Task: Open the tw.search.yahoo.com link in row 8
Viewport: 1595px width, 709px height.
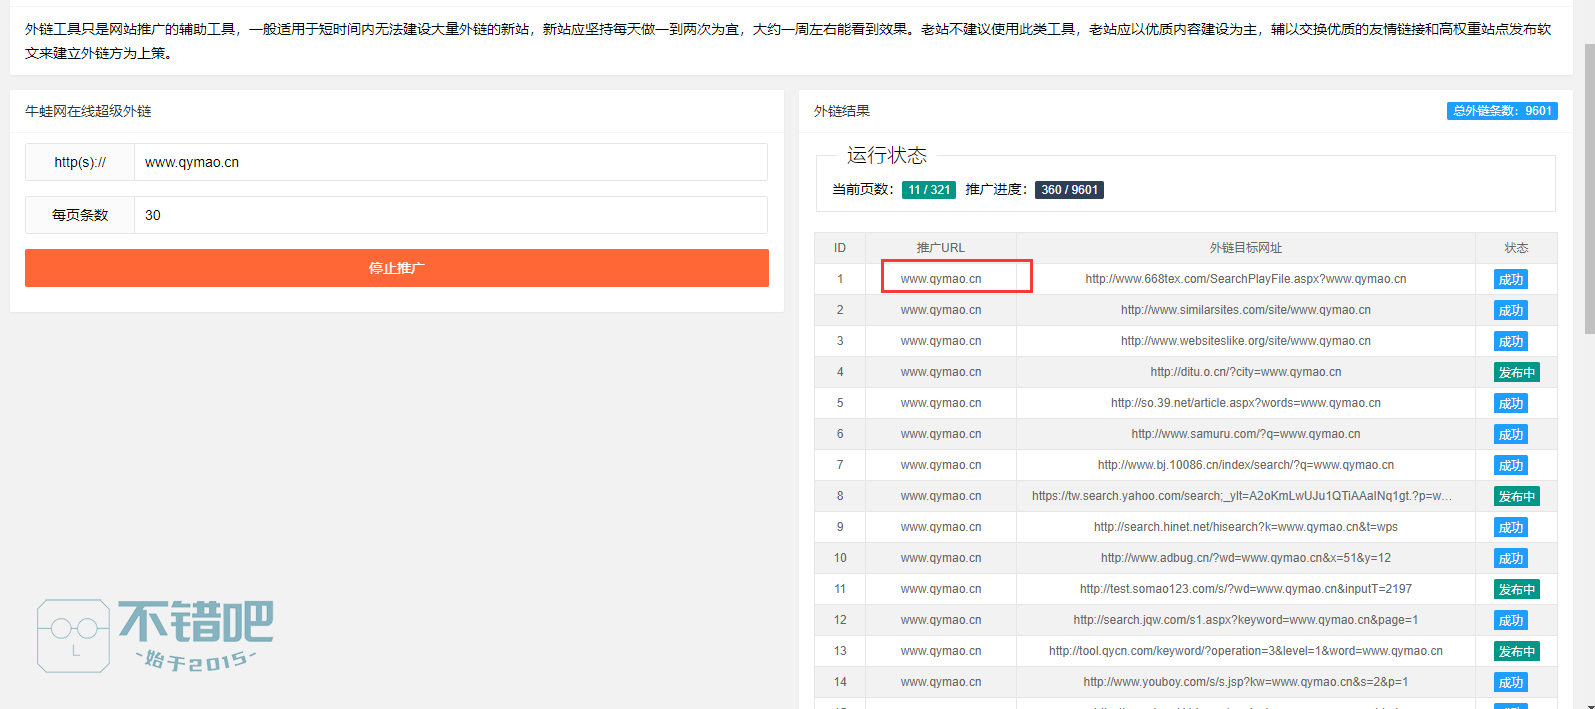Action: tap(1241, 496)
